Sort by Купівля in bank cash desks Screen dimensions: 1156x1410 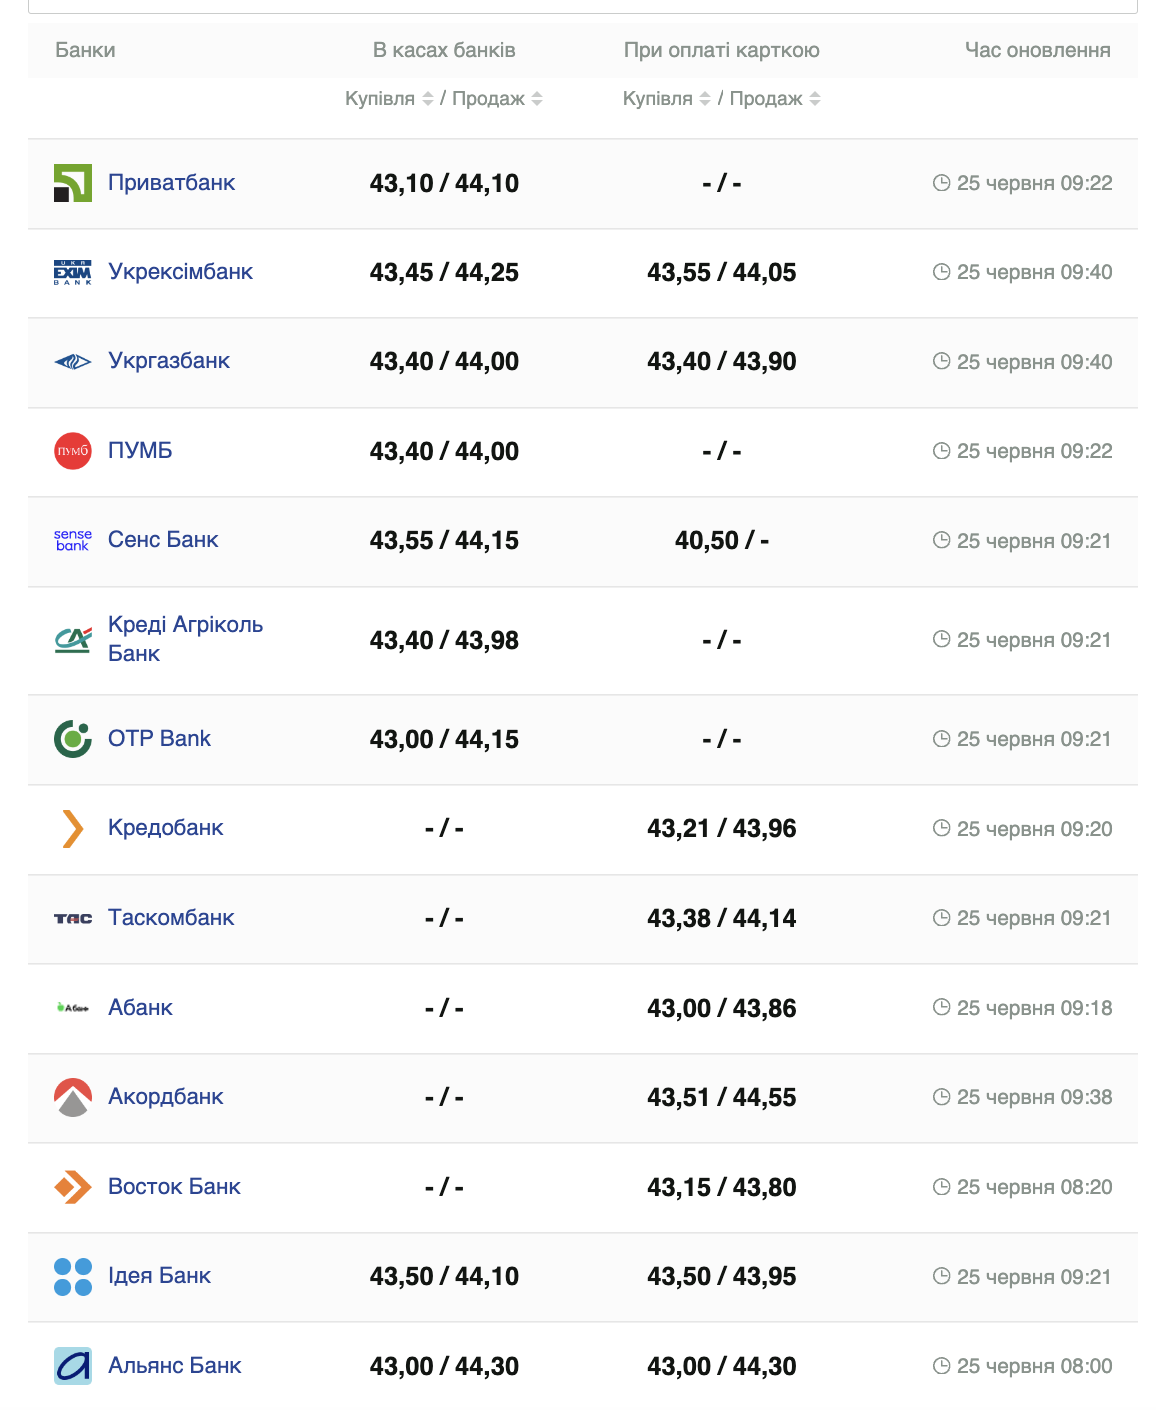pyautogui.click(x=389, y=99)
